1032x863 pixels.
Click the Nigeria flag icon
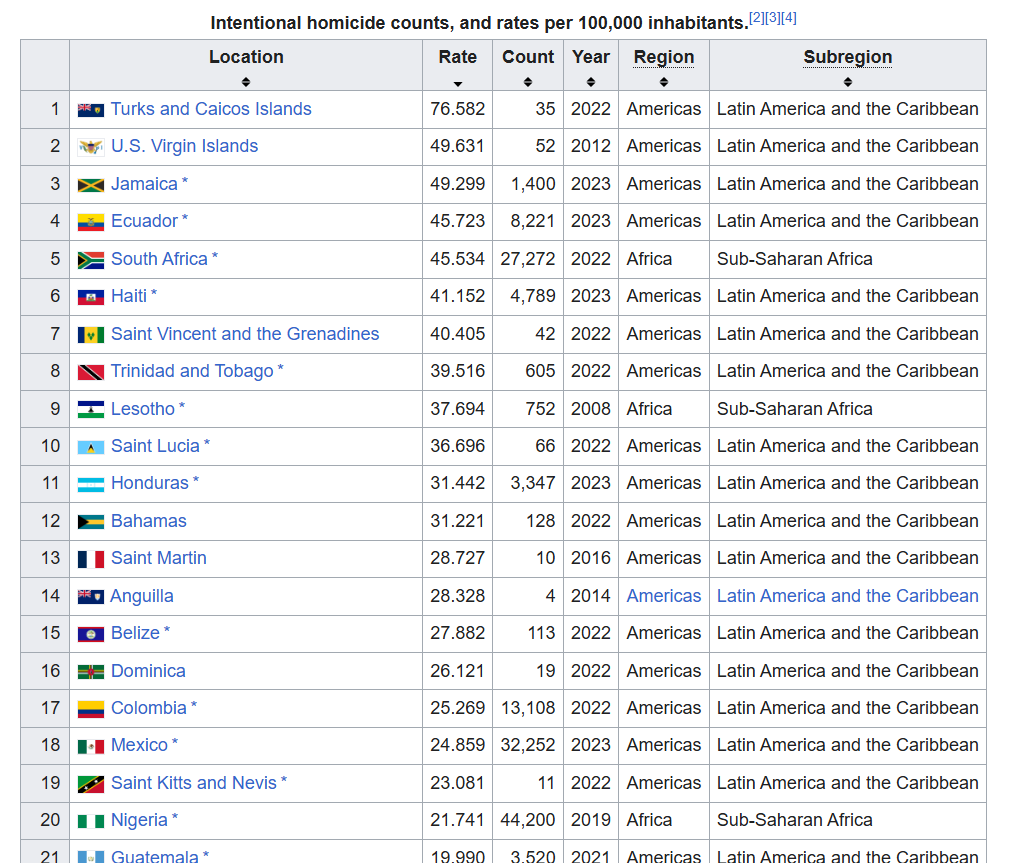pos(90,821)
